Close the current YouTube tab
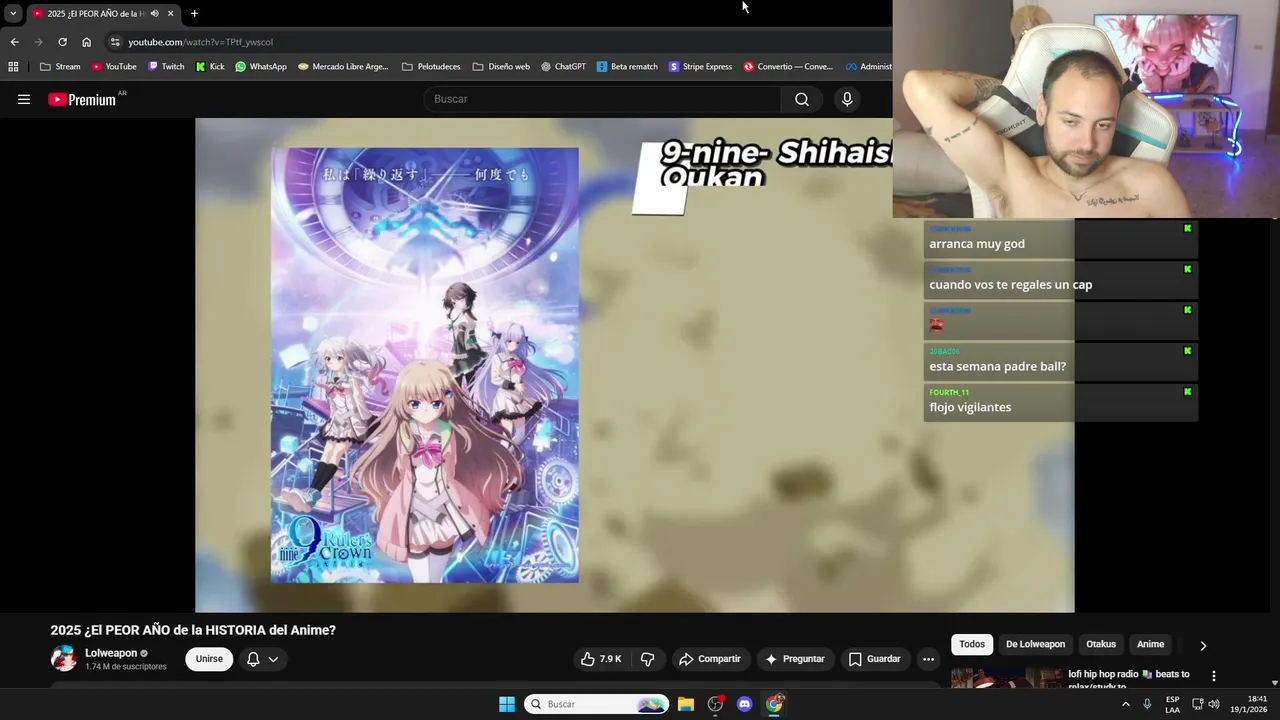 [x=170, y=13]
